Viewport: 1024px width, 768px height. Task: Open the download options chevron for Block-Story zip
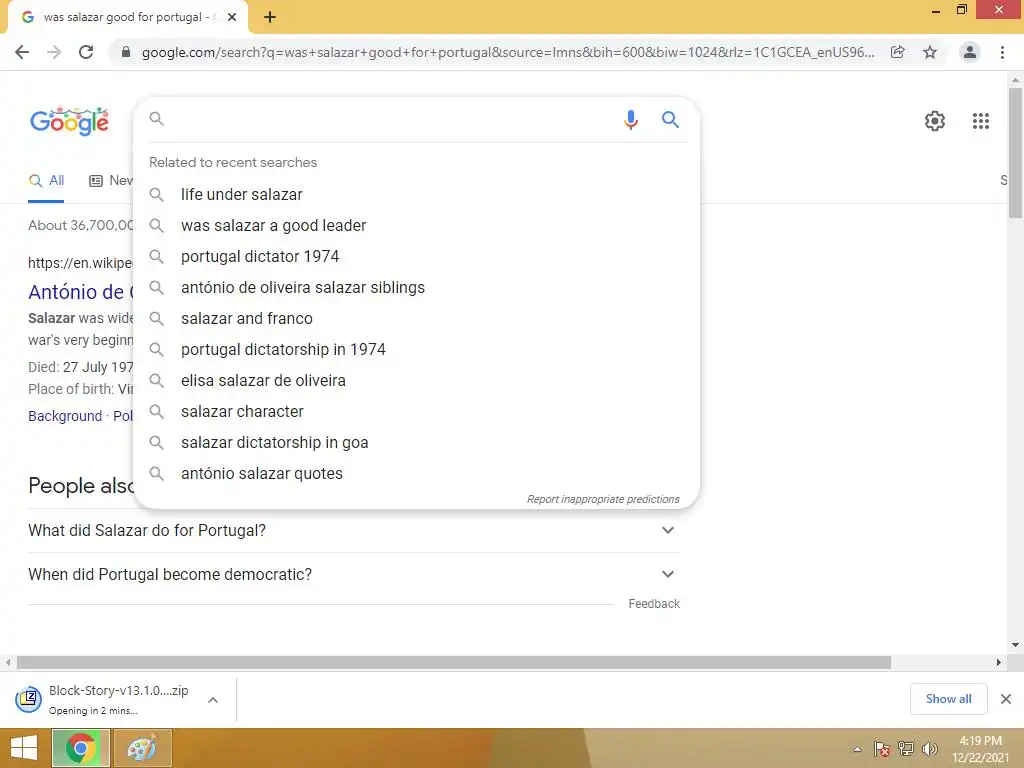point(213,700)
